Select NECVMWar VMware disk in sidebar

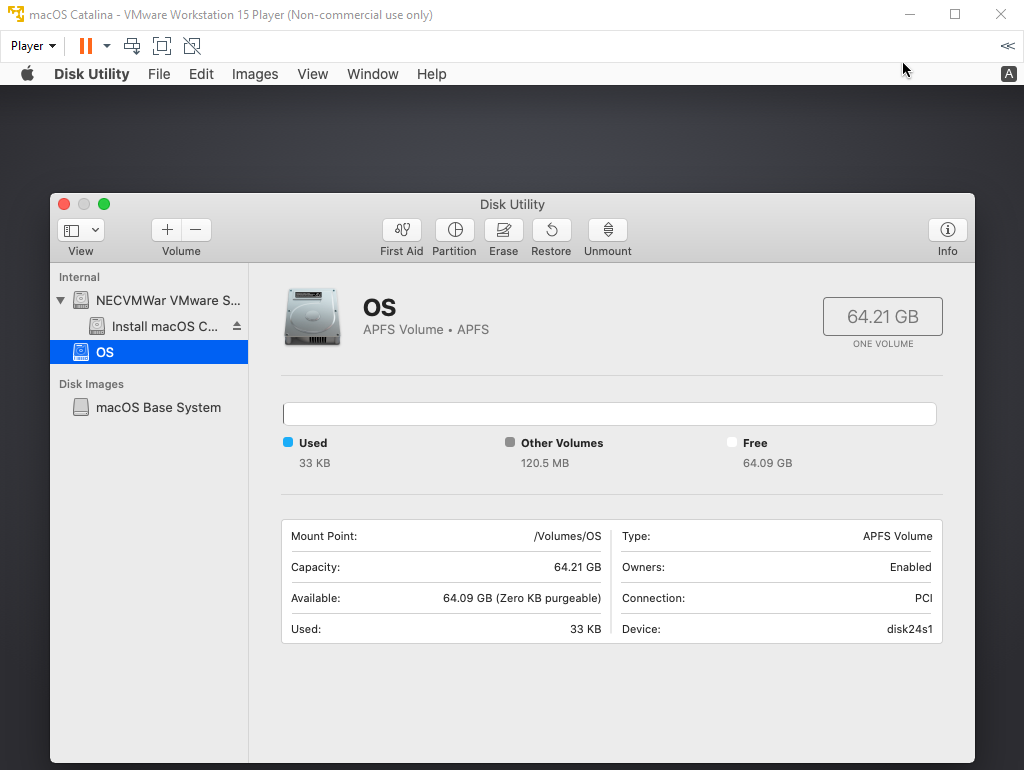pos(150,300)
